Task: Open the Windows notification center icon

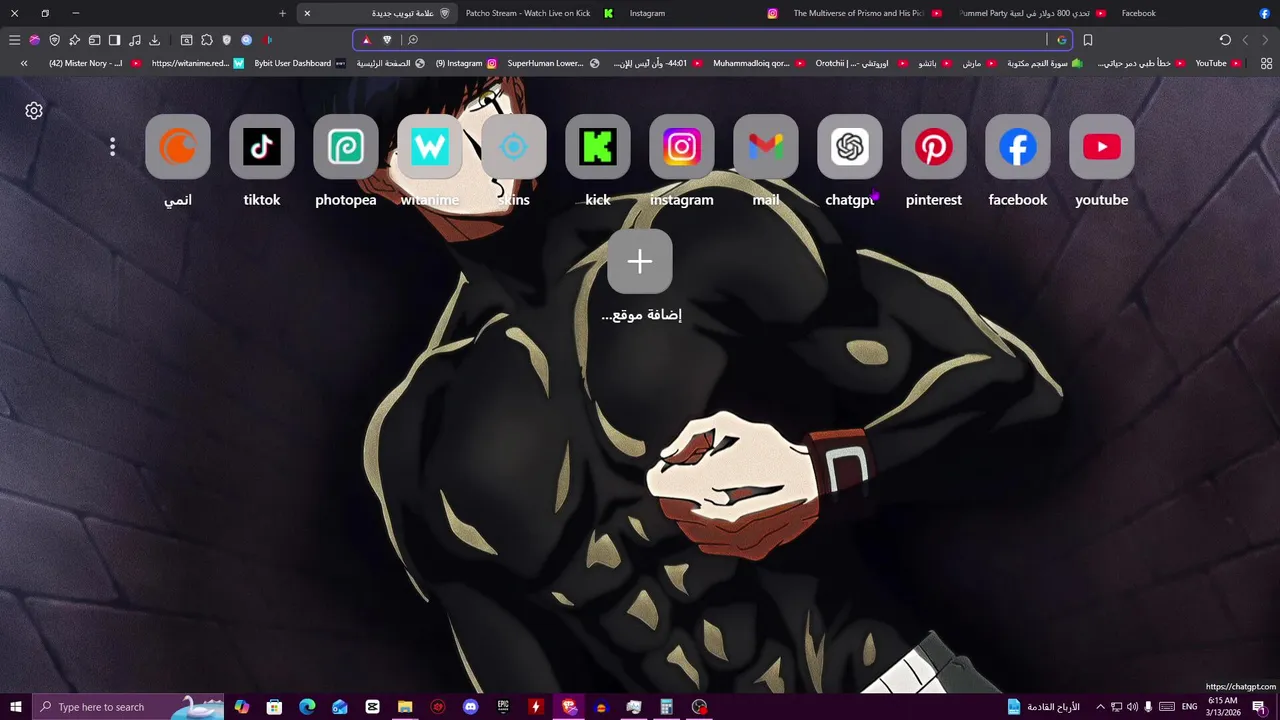Action: pos(1259,707)
